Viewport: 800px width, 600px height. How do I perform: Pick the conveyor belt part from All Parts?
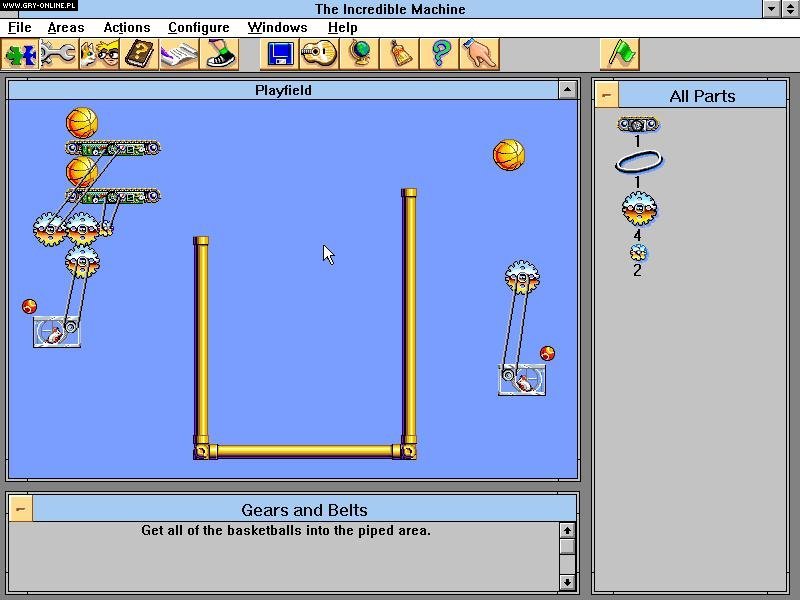point(637,123)
